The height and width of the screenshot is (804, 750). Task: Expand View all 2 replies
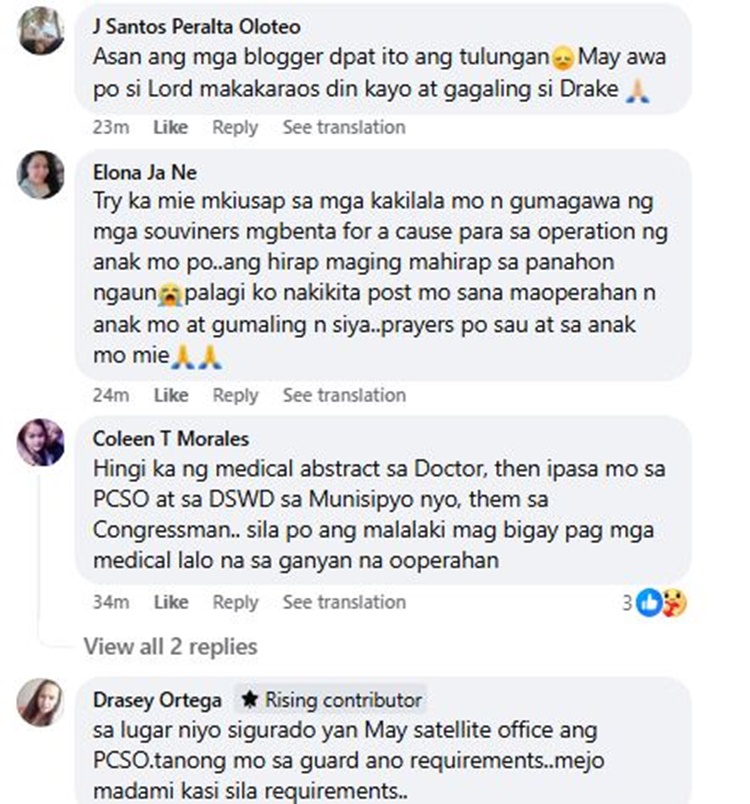pyautogui.click(x=171, y=647)
